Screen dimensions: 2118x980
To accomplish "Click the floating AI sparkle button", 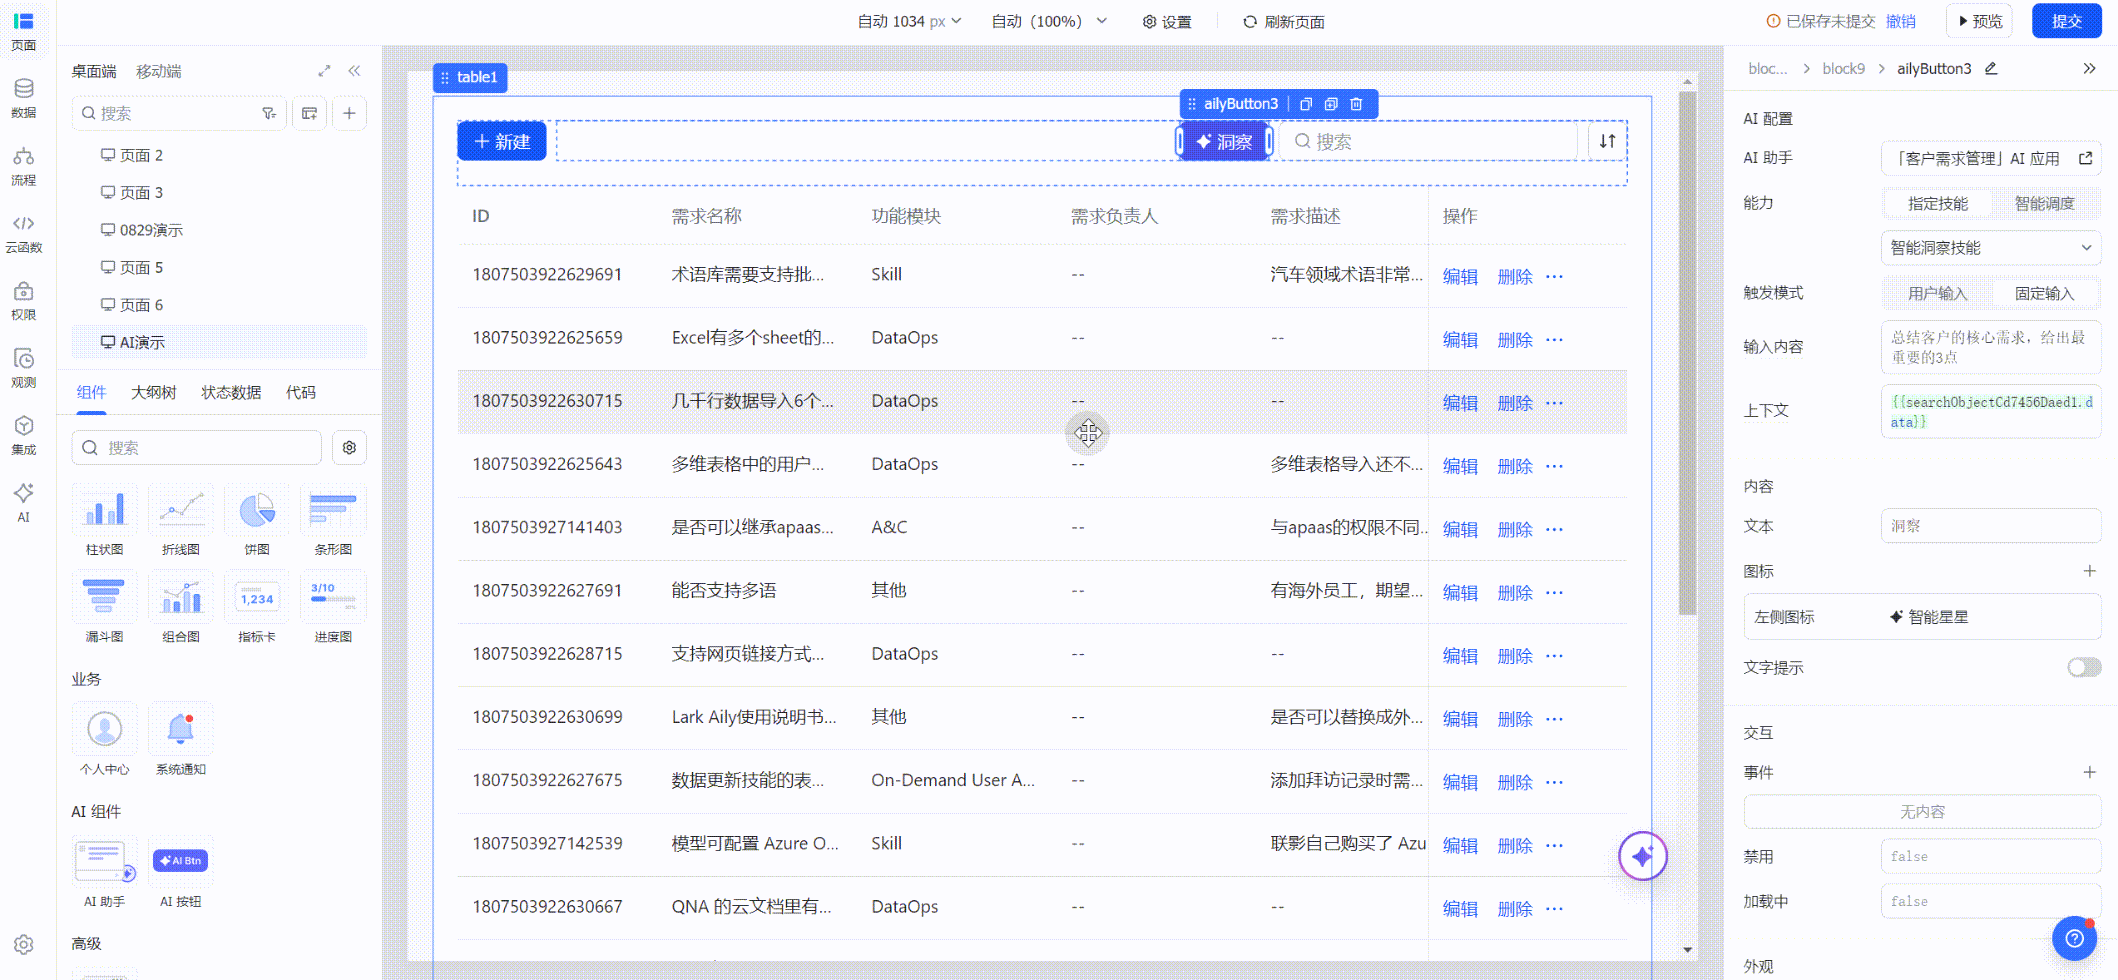I will tap(1642, 856).
